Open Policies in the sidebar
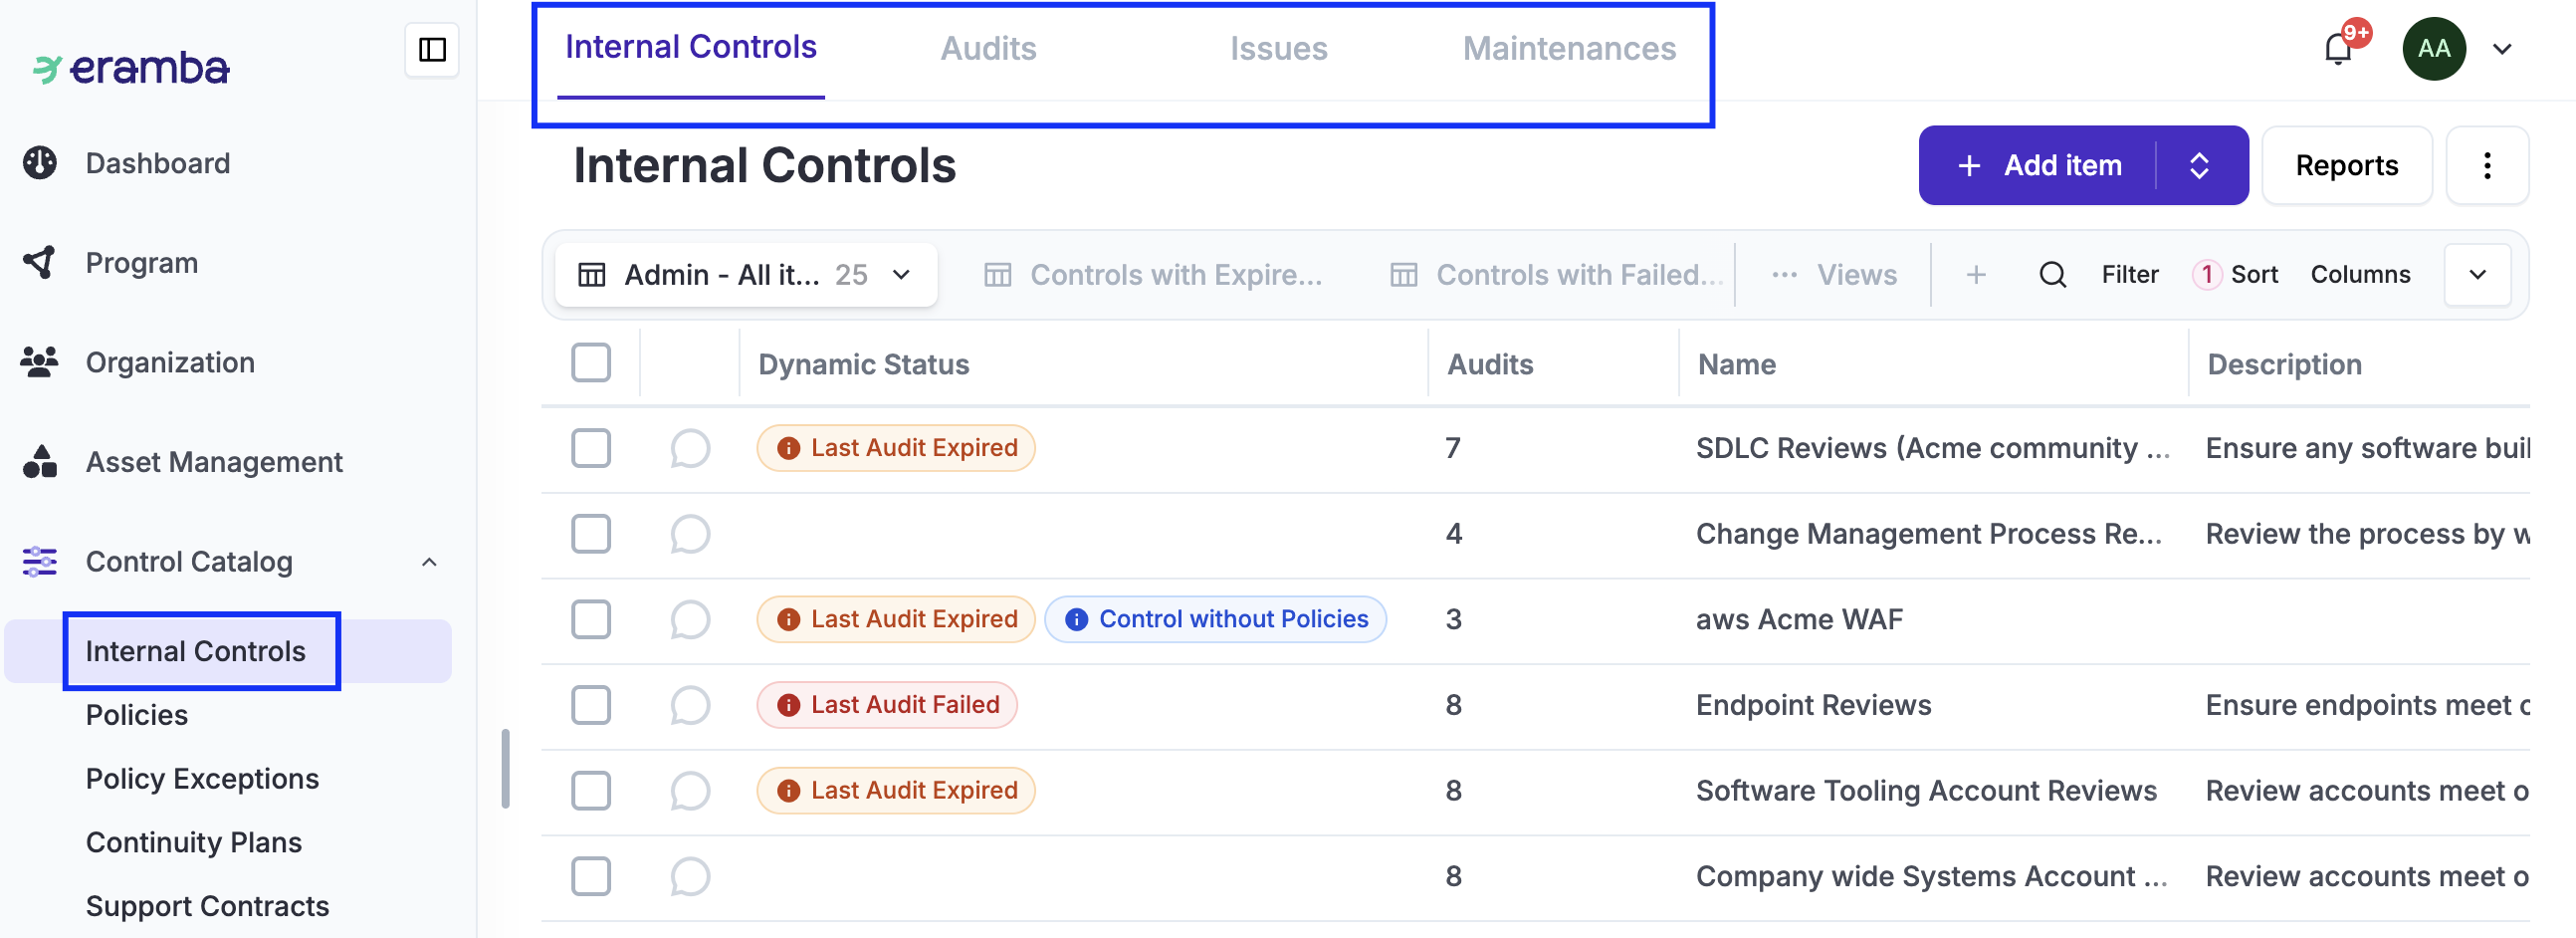The image size is (2576, 938). [x=136, y=715]
